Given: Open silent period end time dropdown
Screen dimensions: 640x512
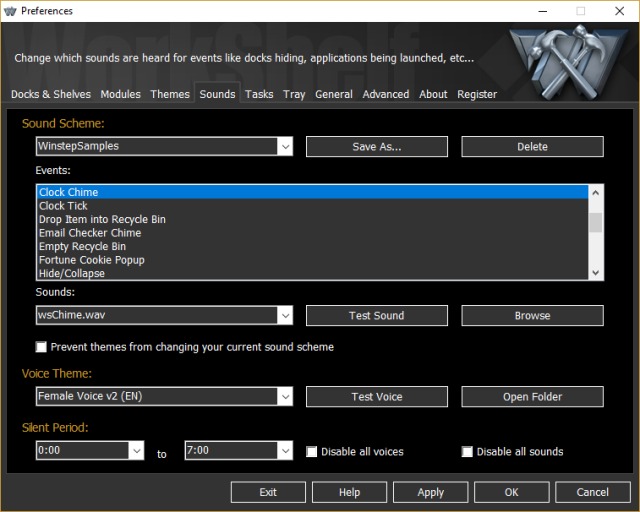Looking at the screenshot, I should click(x=284, y=451).
